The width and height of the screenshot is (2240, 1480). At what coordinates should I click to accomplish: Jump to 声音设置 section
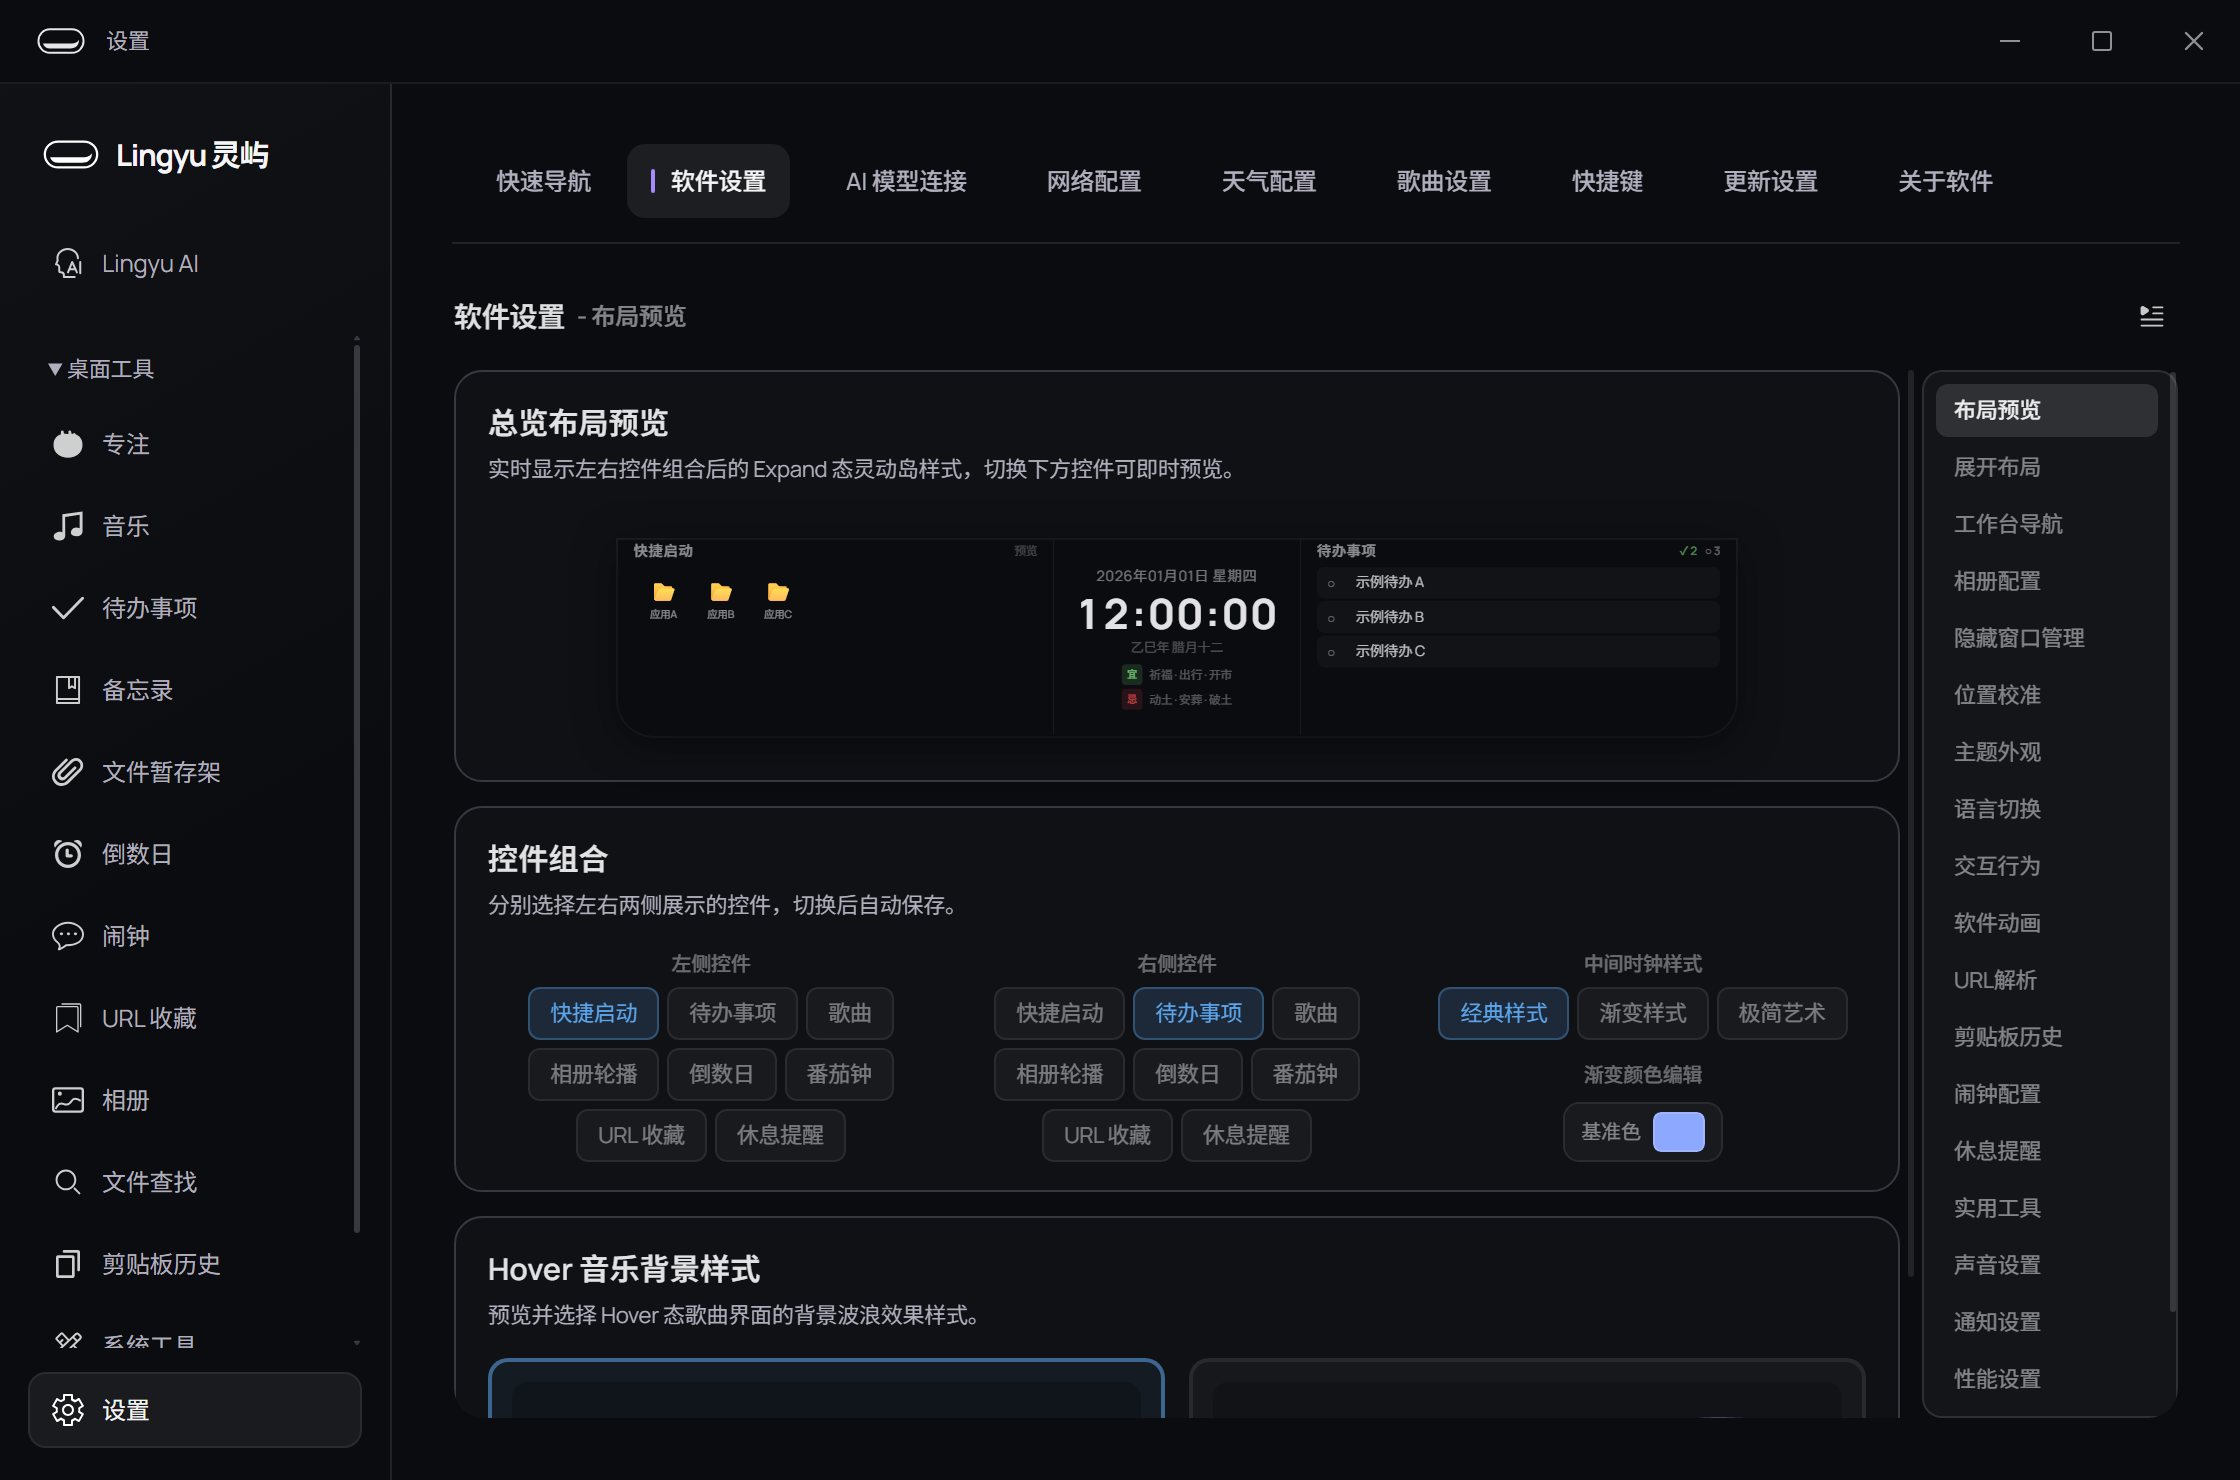(2046, 1265)
